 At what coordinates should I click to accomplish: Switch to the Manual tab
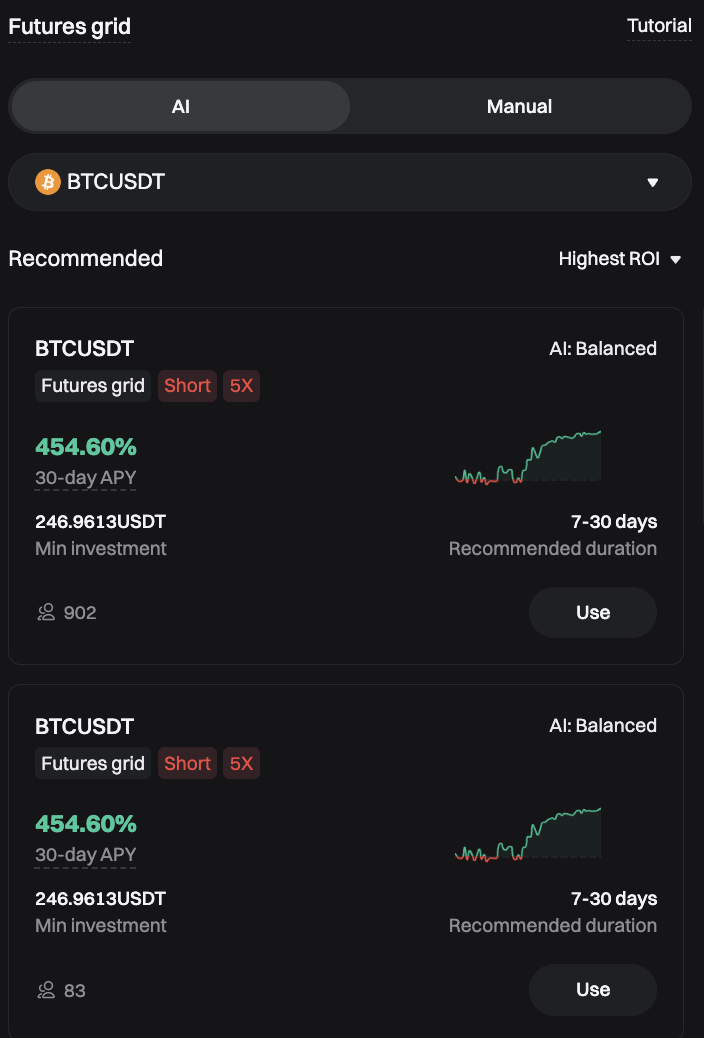519,107
